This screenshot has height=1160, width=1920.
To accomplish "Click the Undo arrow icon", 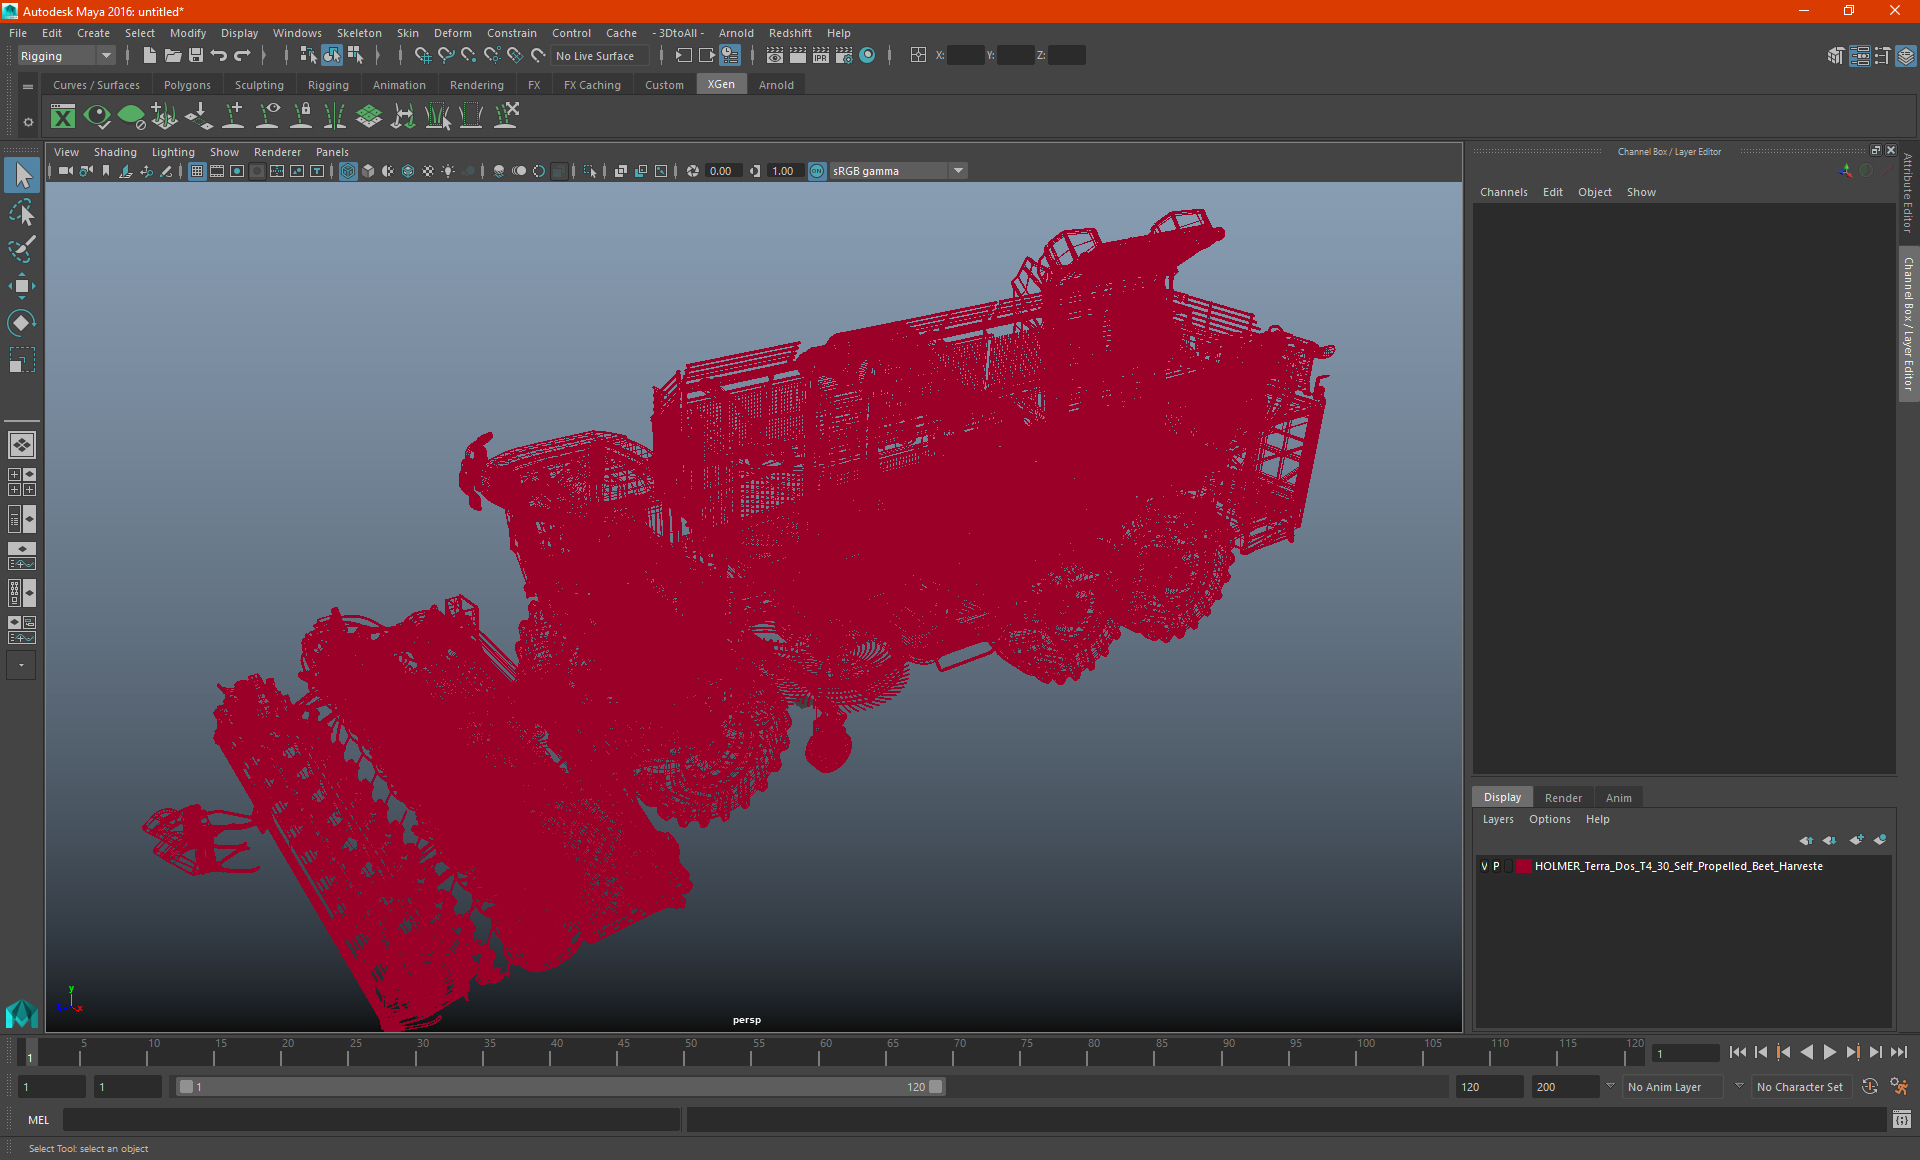I will pos(219,56).
